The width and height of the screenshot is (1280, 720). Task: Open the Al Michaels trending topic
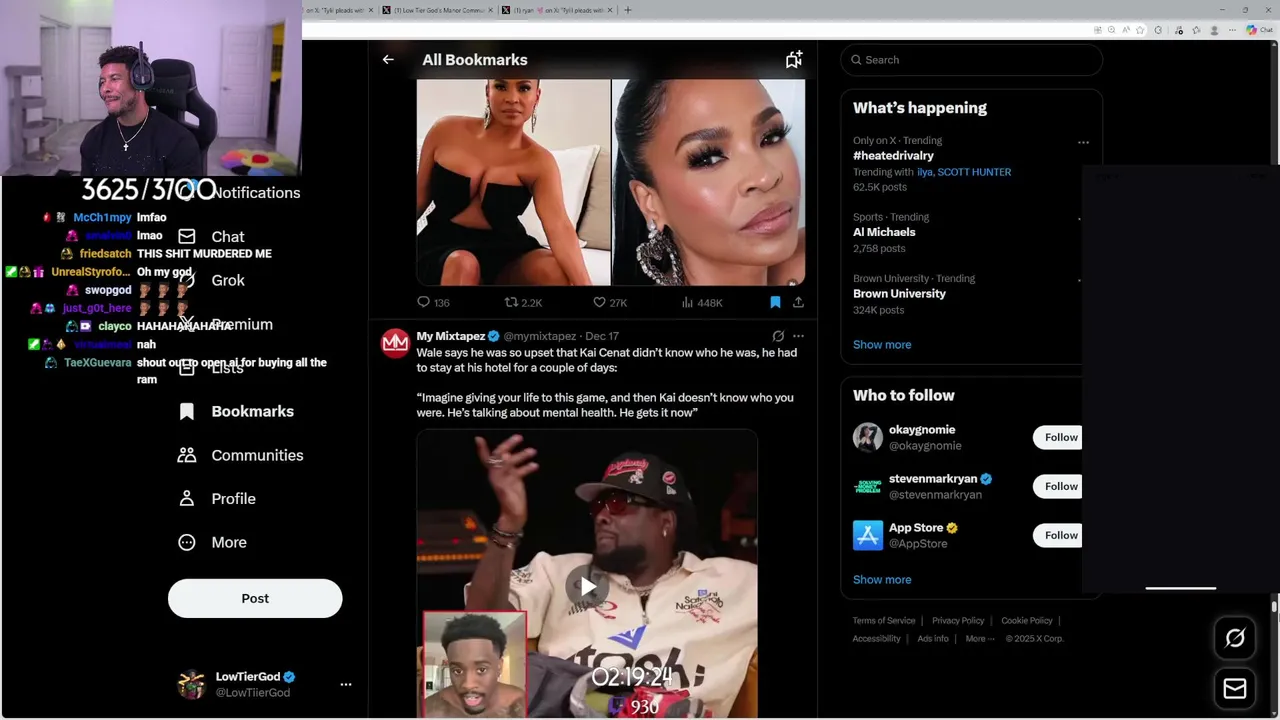884,232
